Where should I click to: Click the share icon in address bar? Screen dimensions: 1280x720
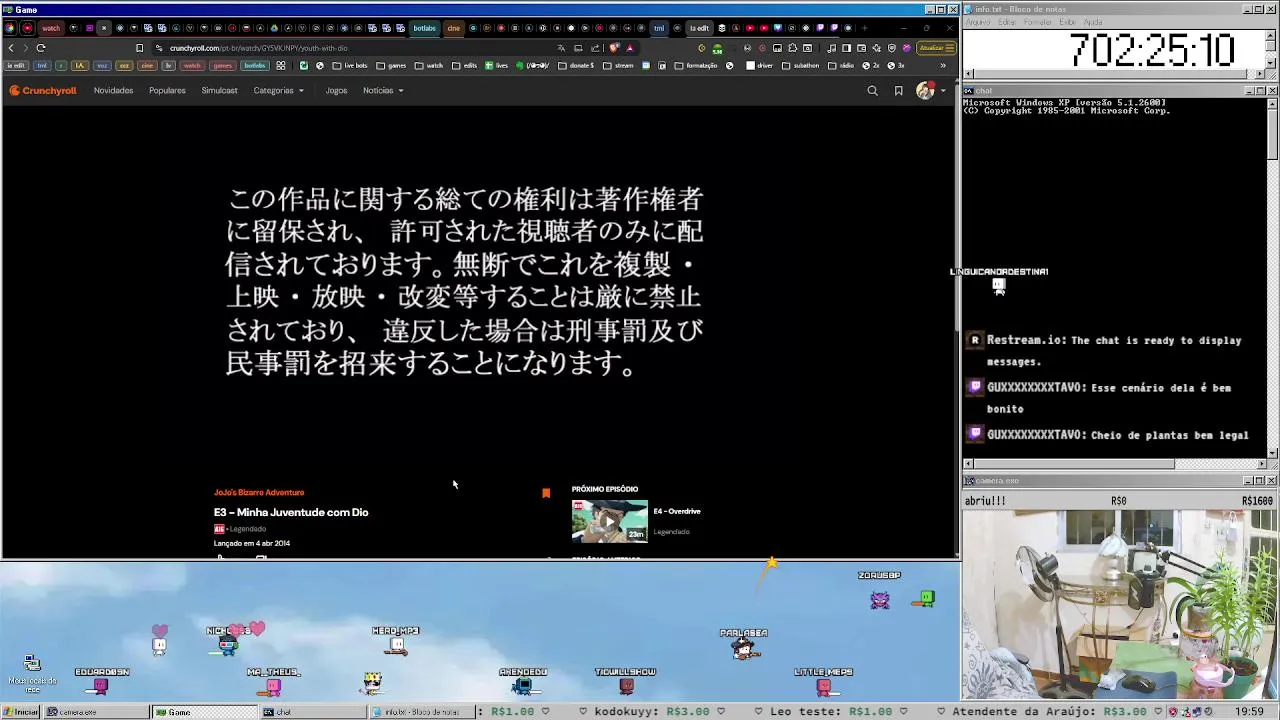[595, 48]
